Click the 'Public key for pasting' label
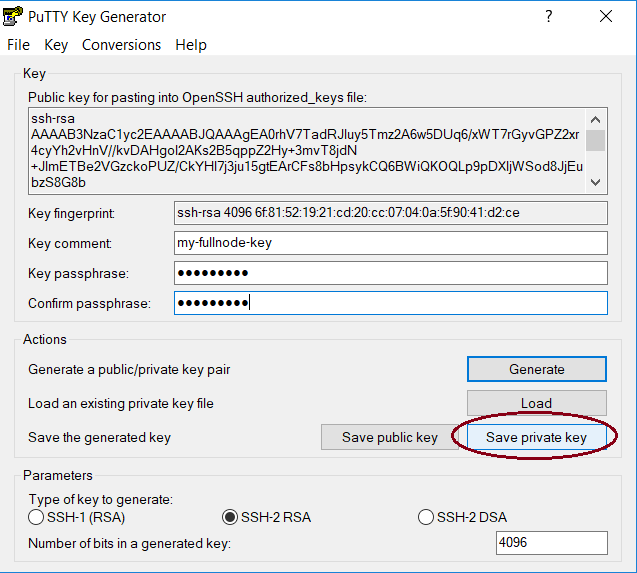This screenshot has height=573, width=637. 197,98
